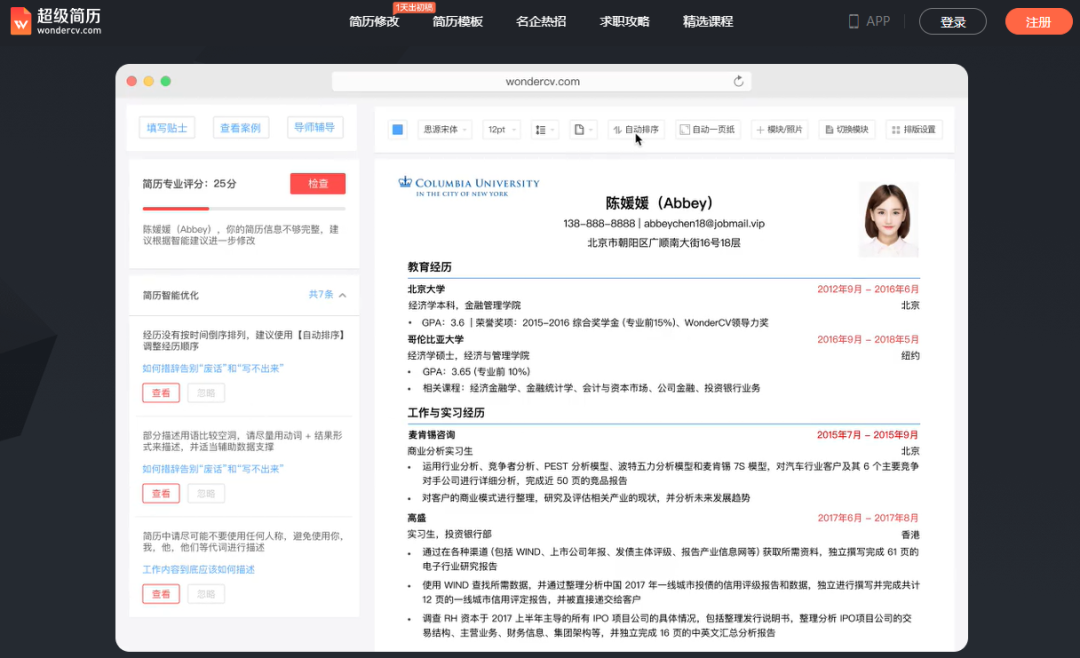1080x658 pixels.
Task: Reload the page using the address bar refresh icon
Action: (x=738, y=81)
